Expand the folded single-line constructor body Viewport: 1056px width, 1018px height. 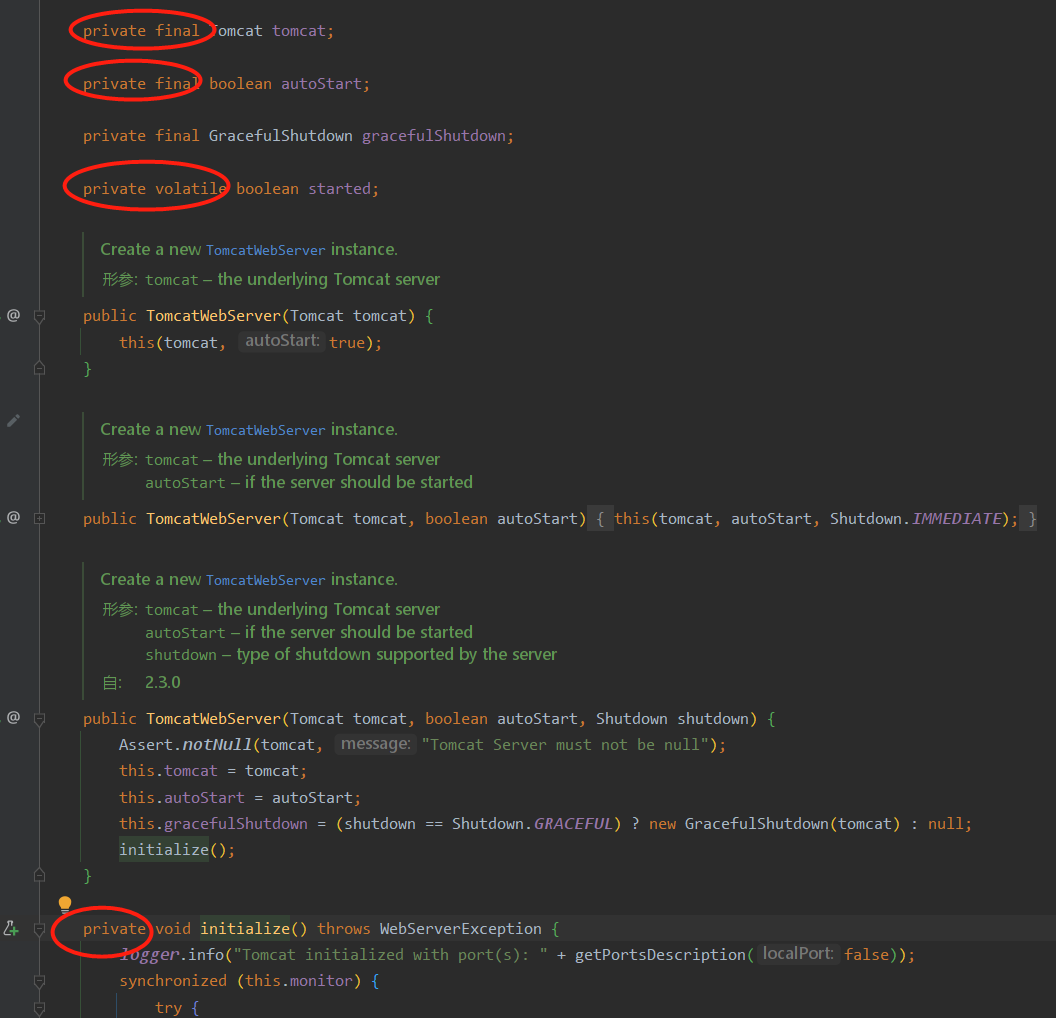tap(39, 518)
